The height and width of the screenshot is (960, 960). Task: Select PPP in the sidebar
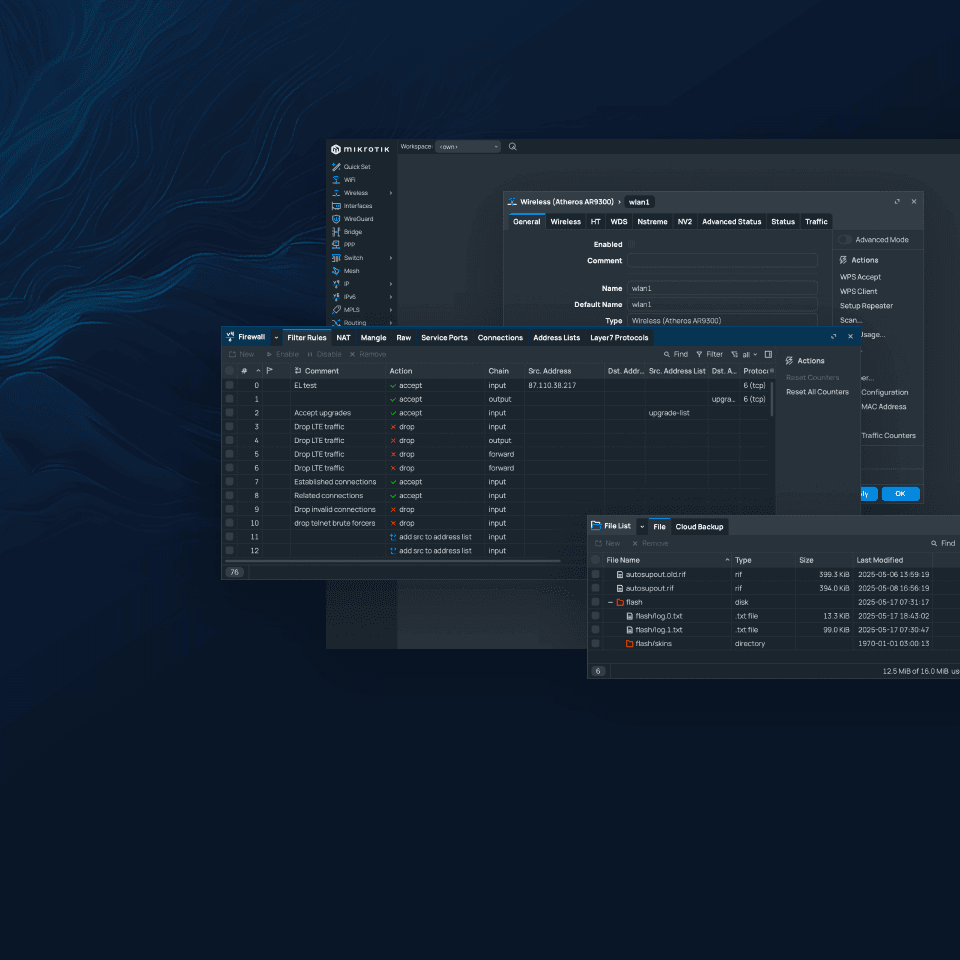350,244
